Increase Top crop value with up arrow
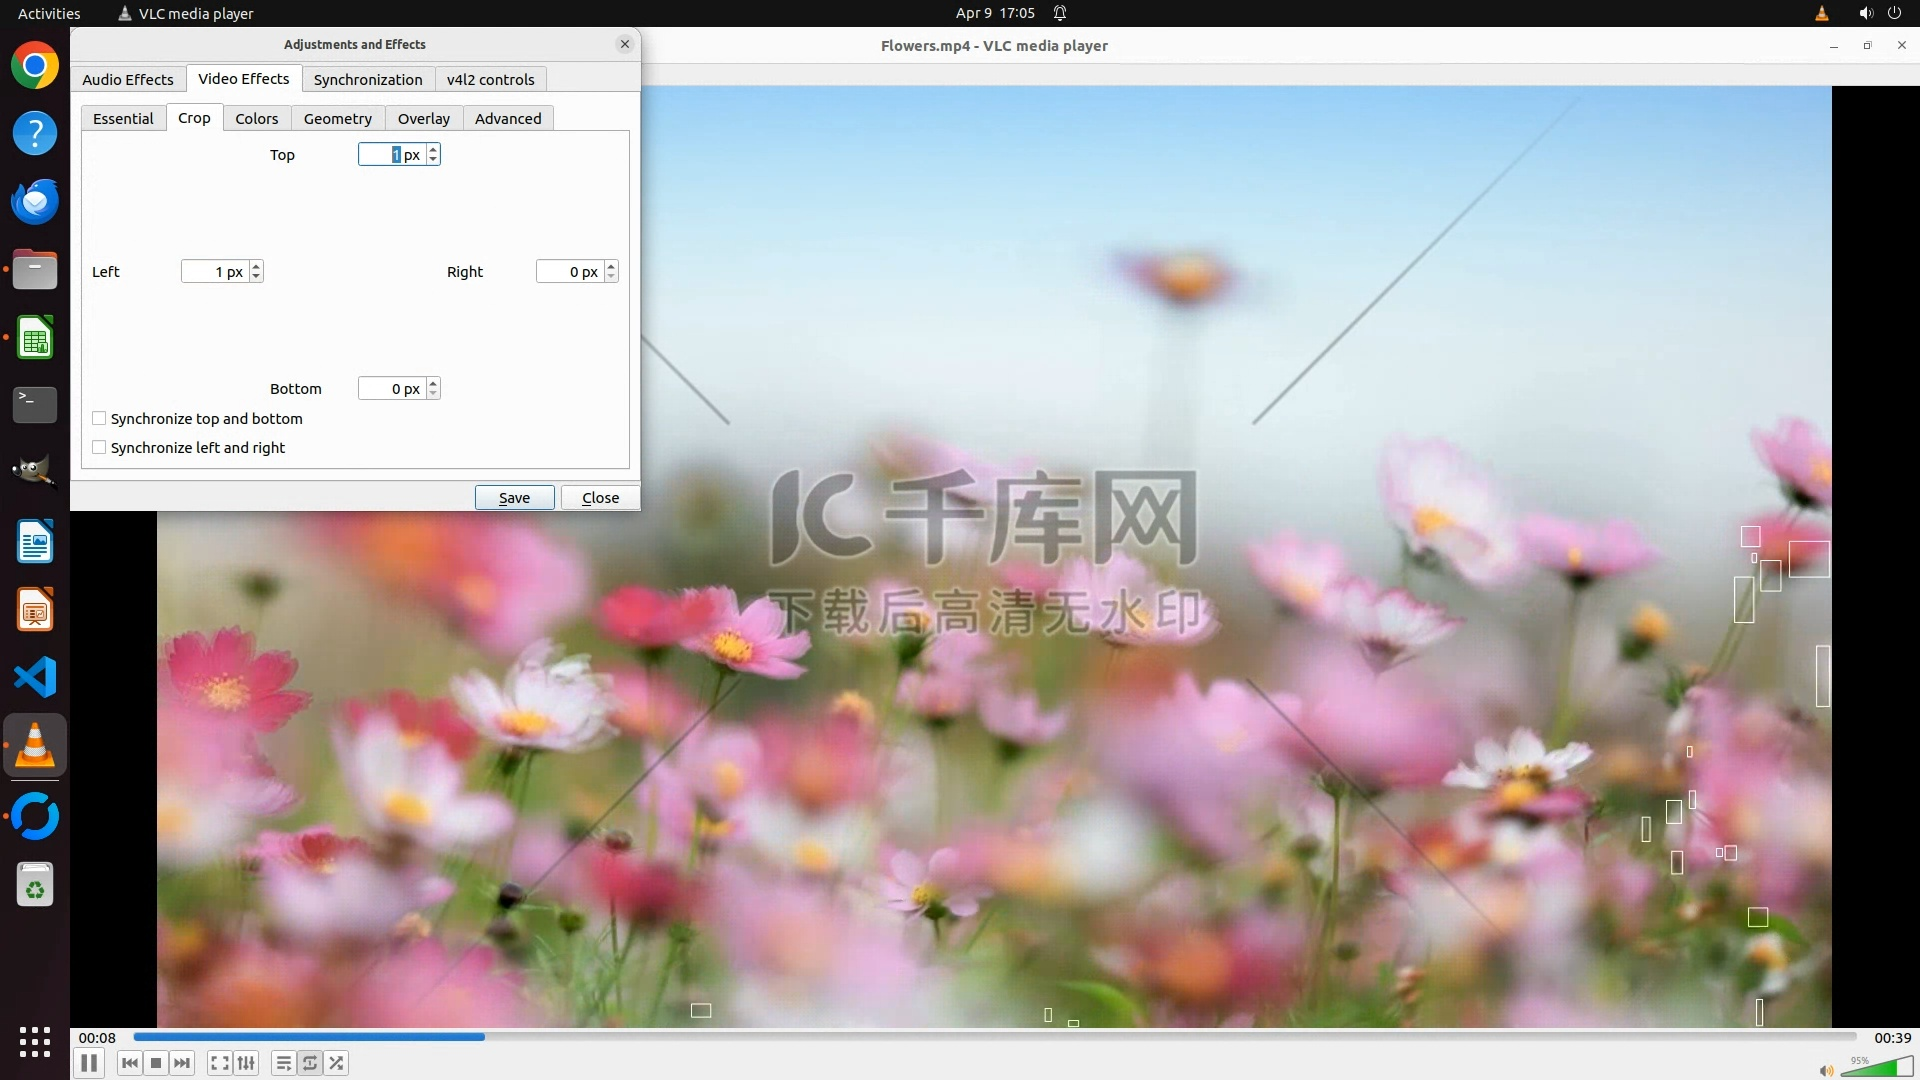Screen dimensions: 1920x1080 coord(433,149)
